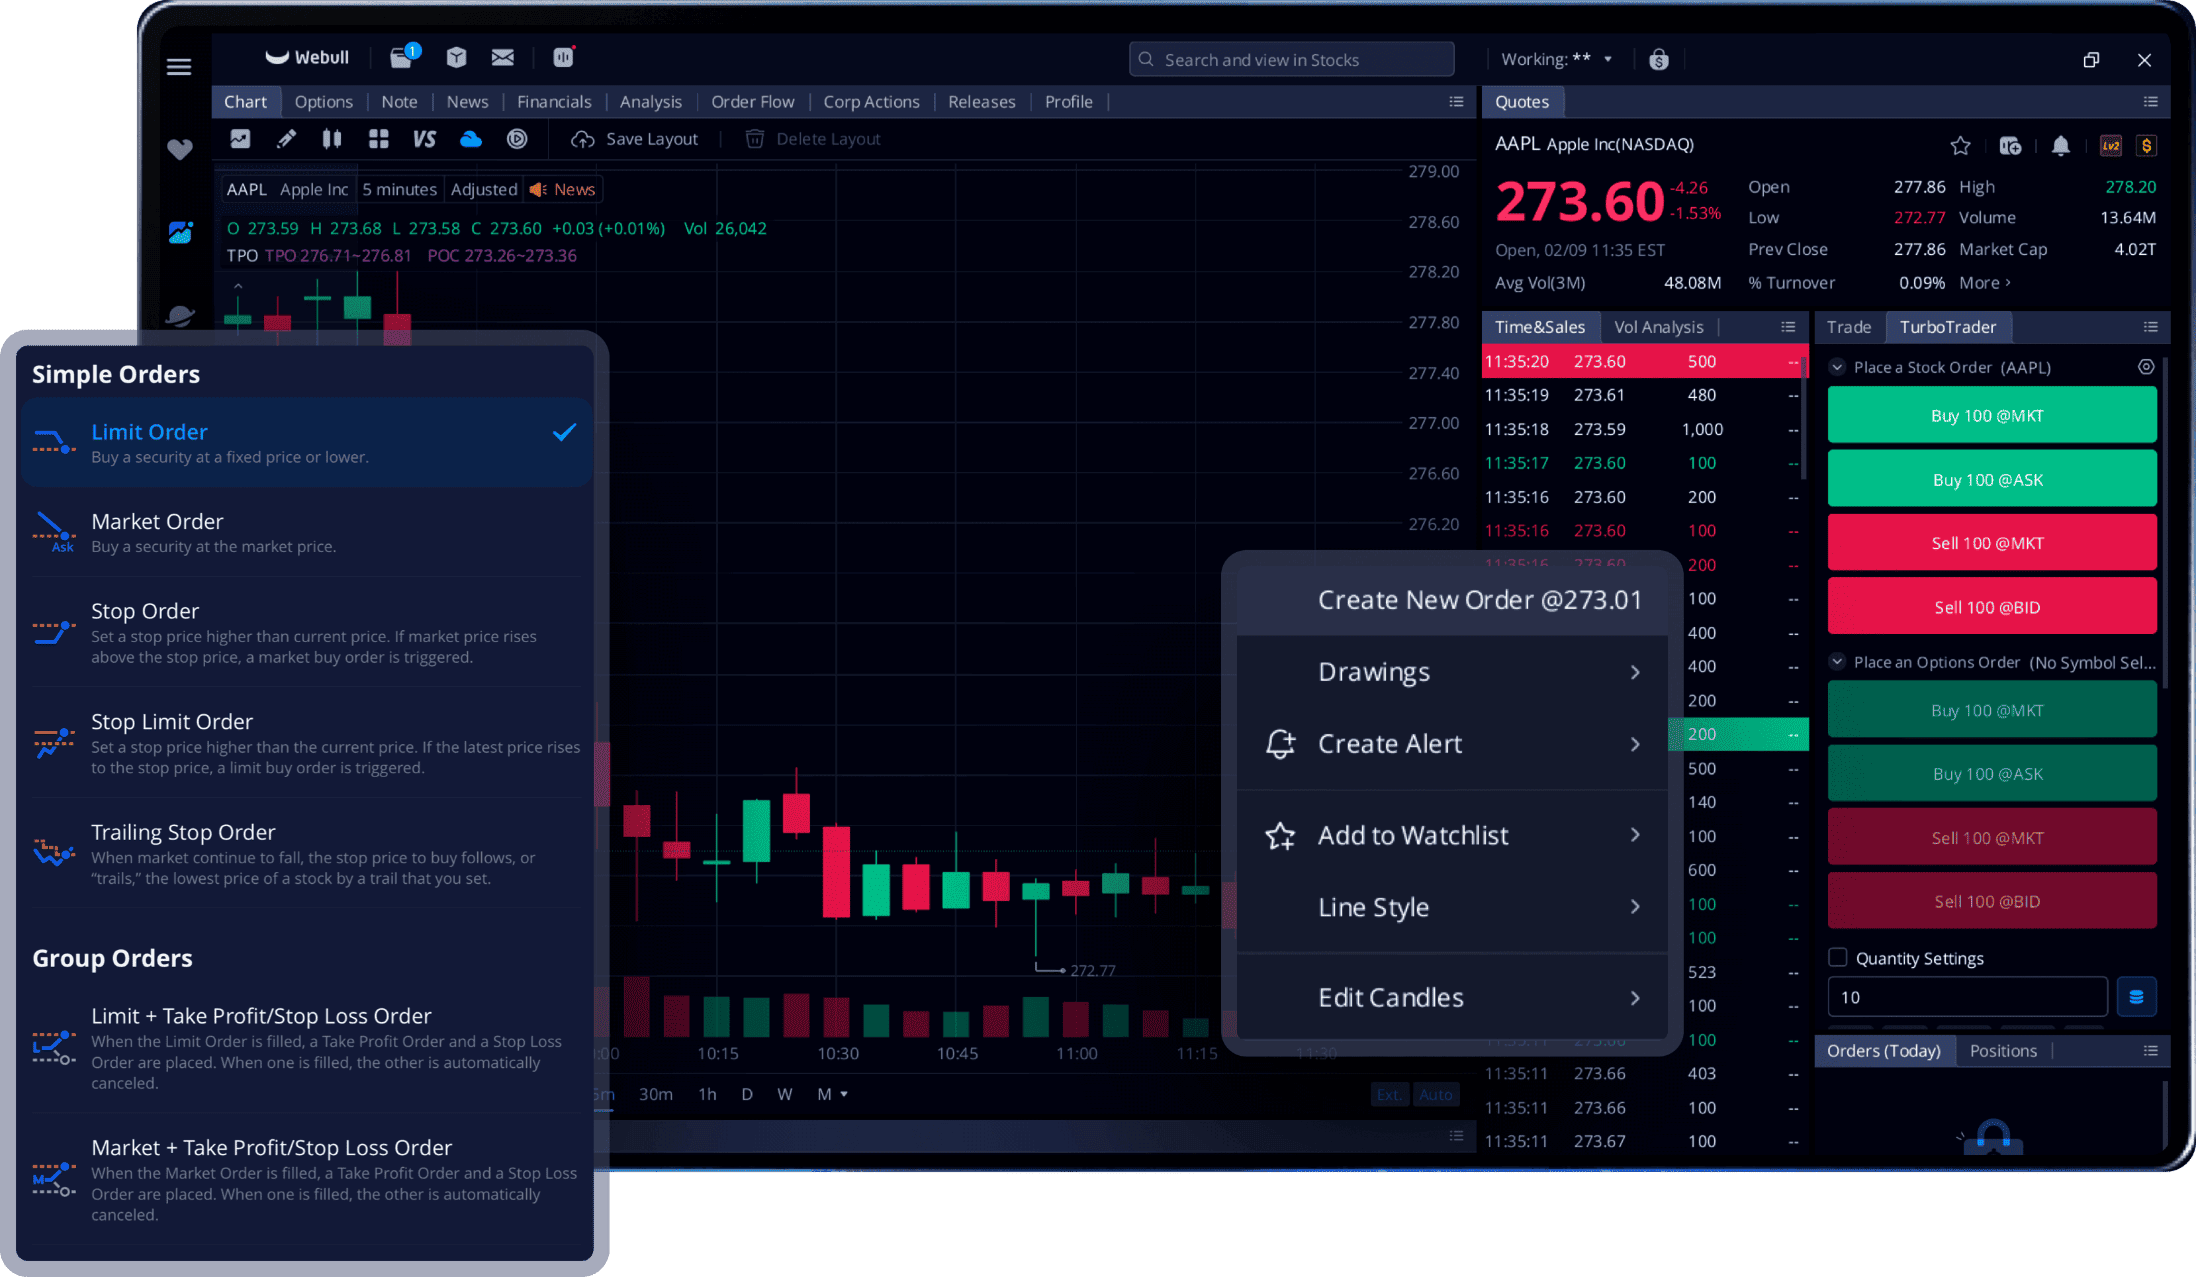Expand the Line Style submenu
The image size is (2196, 1277).
[x=1453, y=907]
